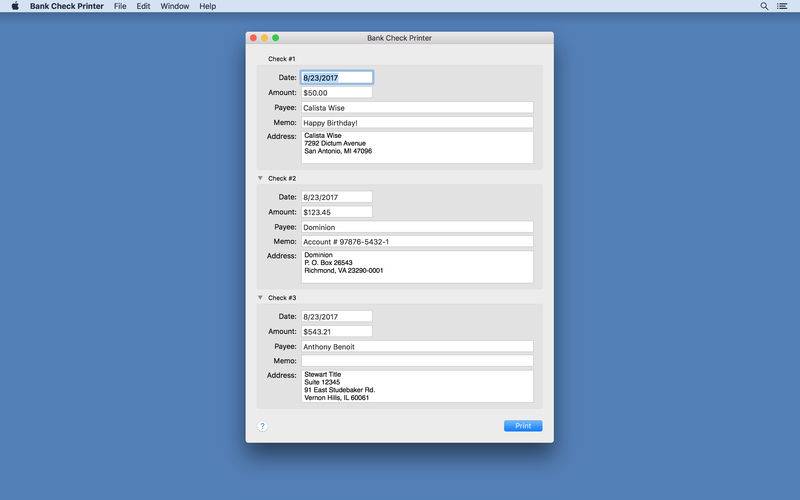The image size is (800, 500).
Task: Open Notification Center list icon
Action: pos(782,6)
